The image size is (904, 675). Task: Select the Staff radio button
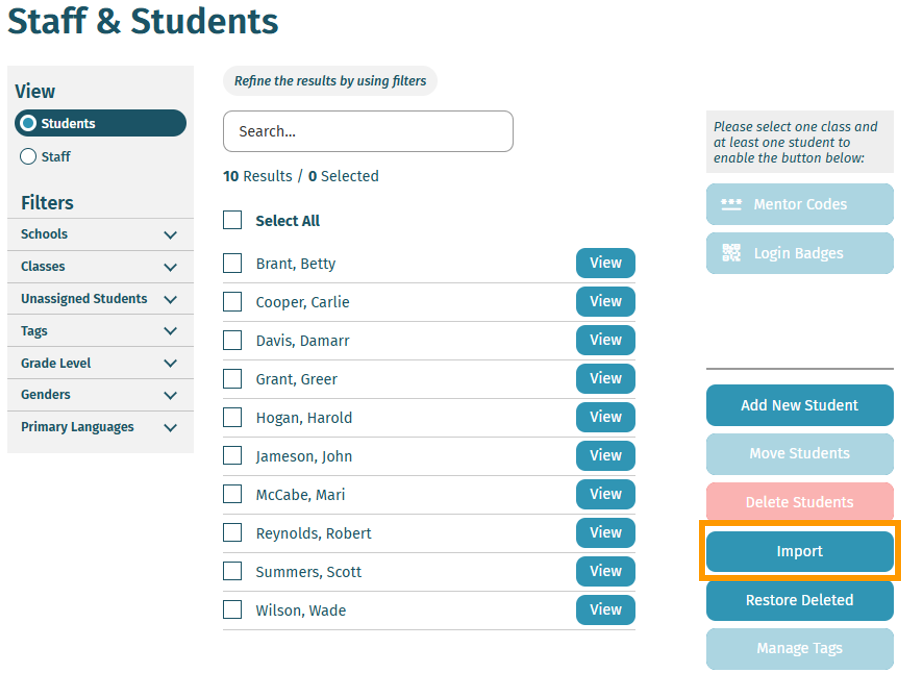tap(28, 156)
